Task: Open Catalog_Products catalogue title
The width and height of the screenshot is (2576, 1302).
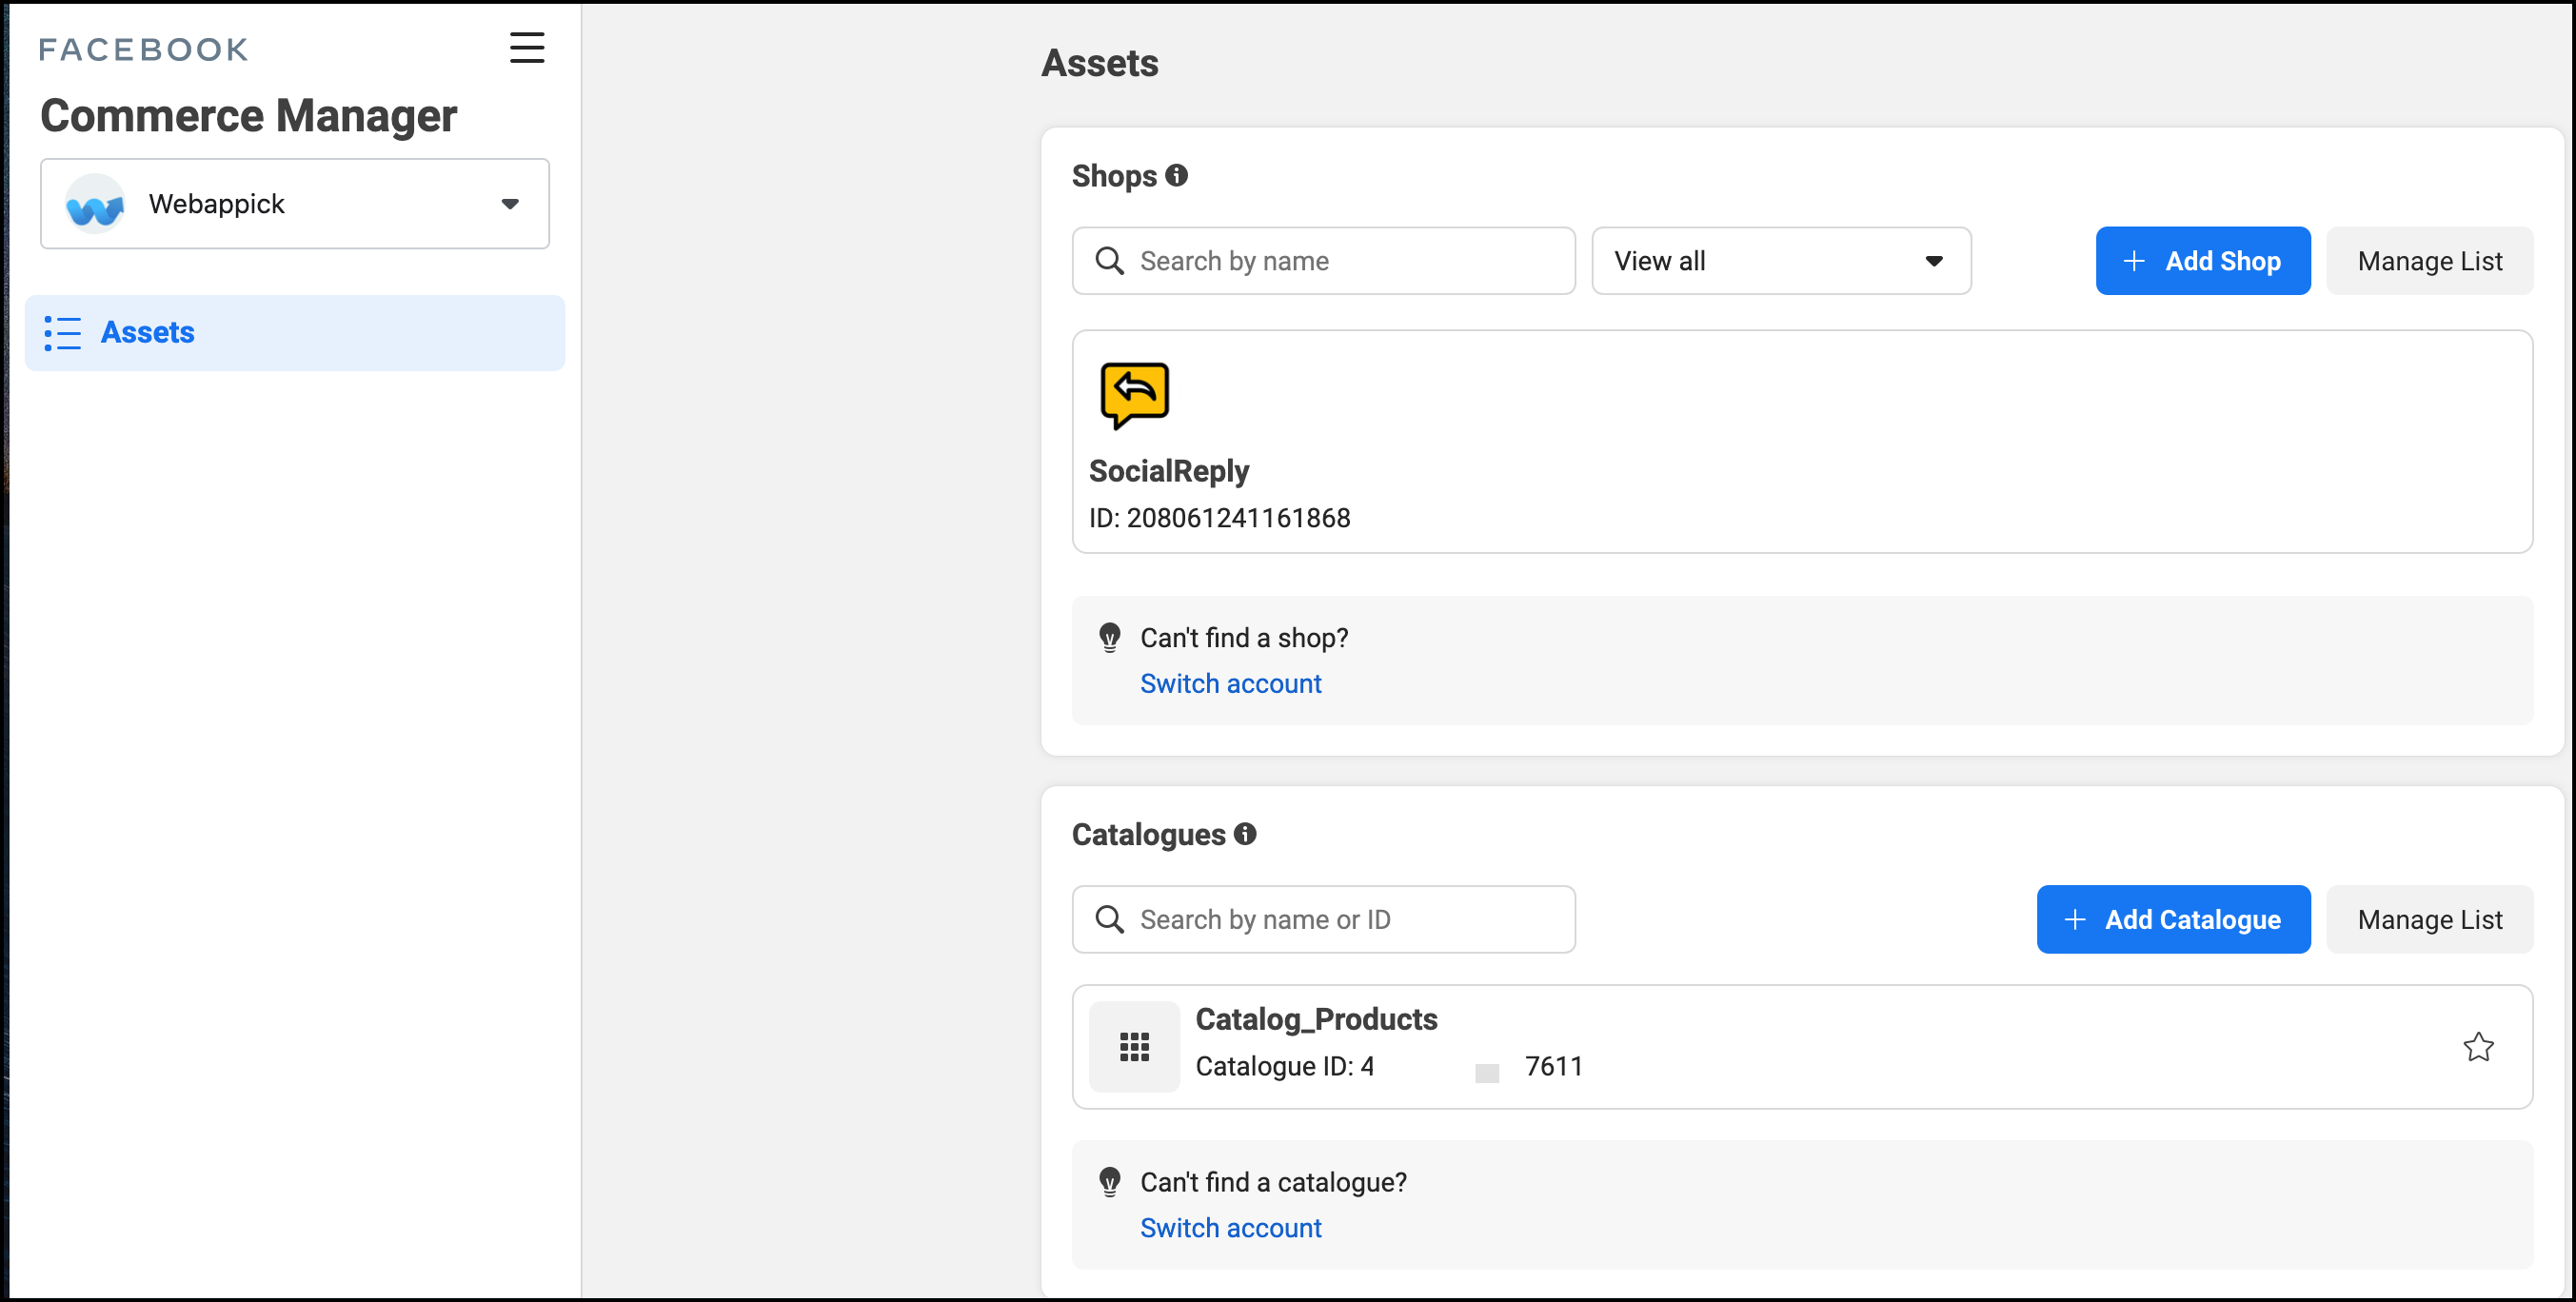Action: pyautogui.click(x=1316, y=1019)
